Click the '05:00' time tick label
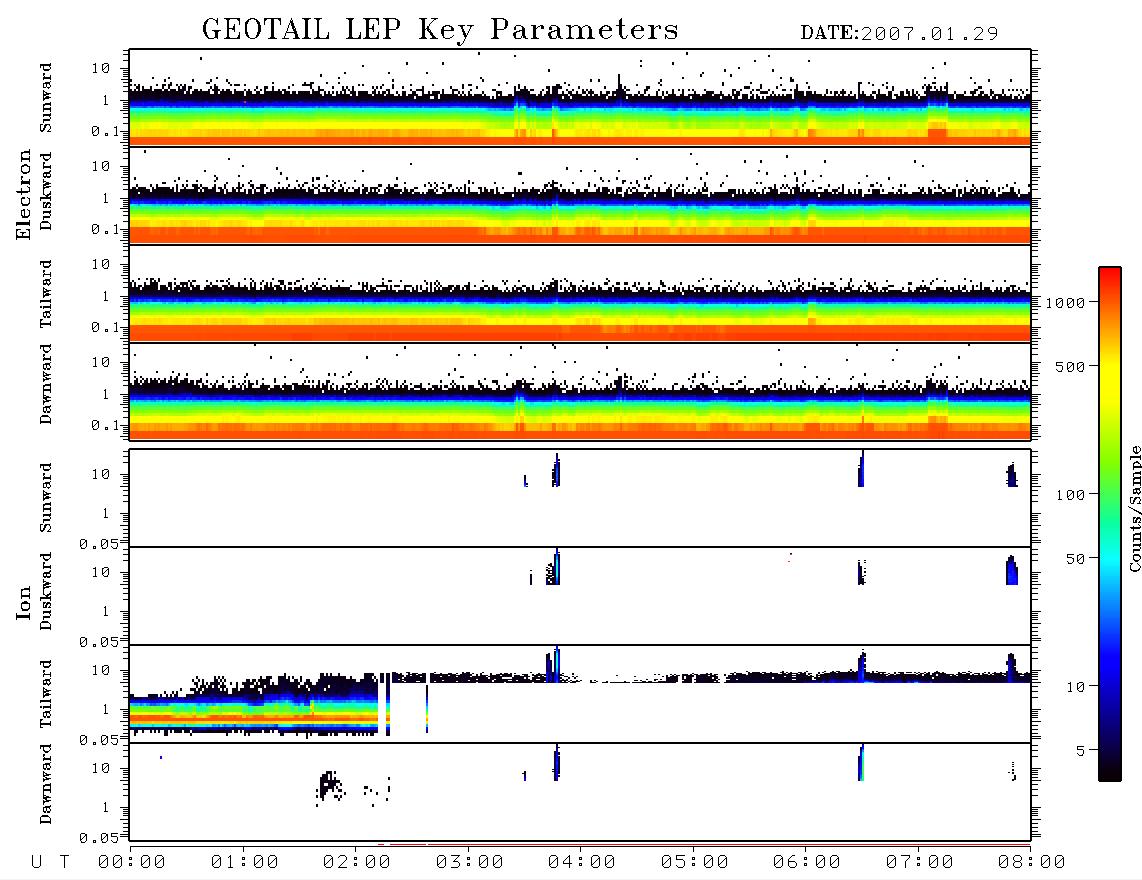The height and width of the screenshot is (880, 1142). click(x=695, y=862)
